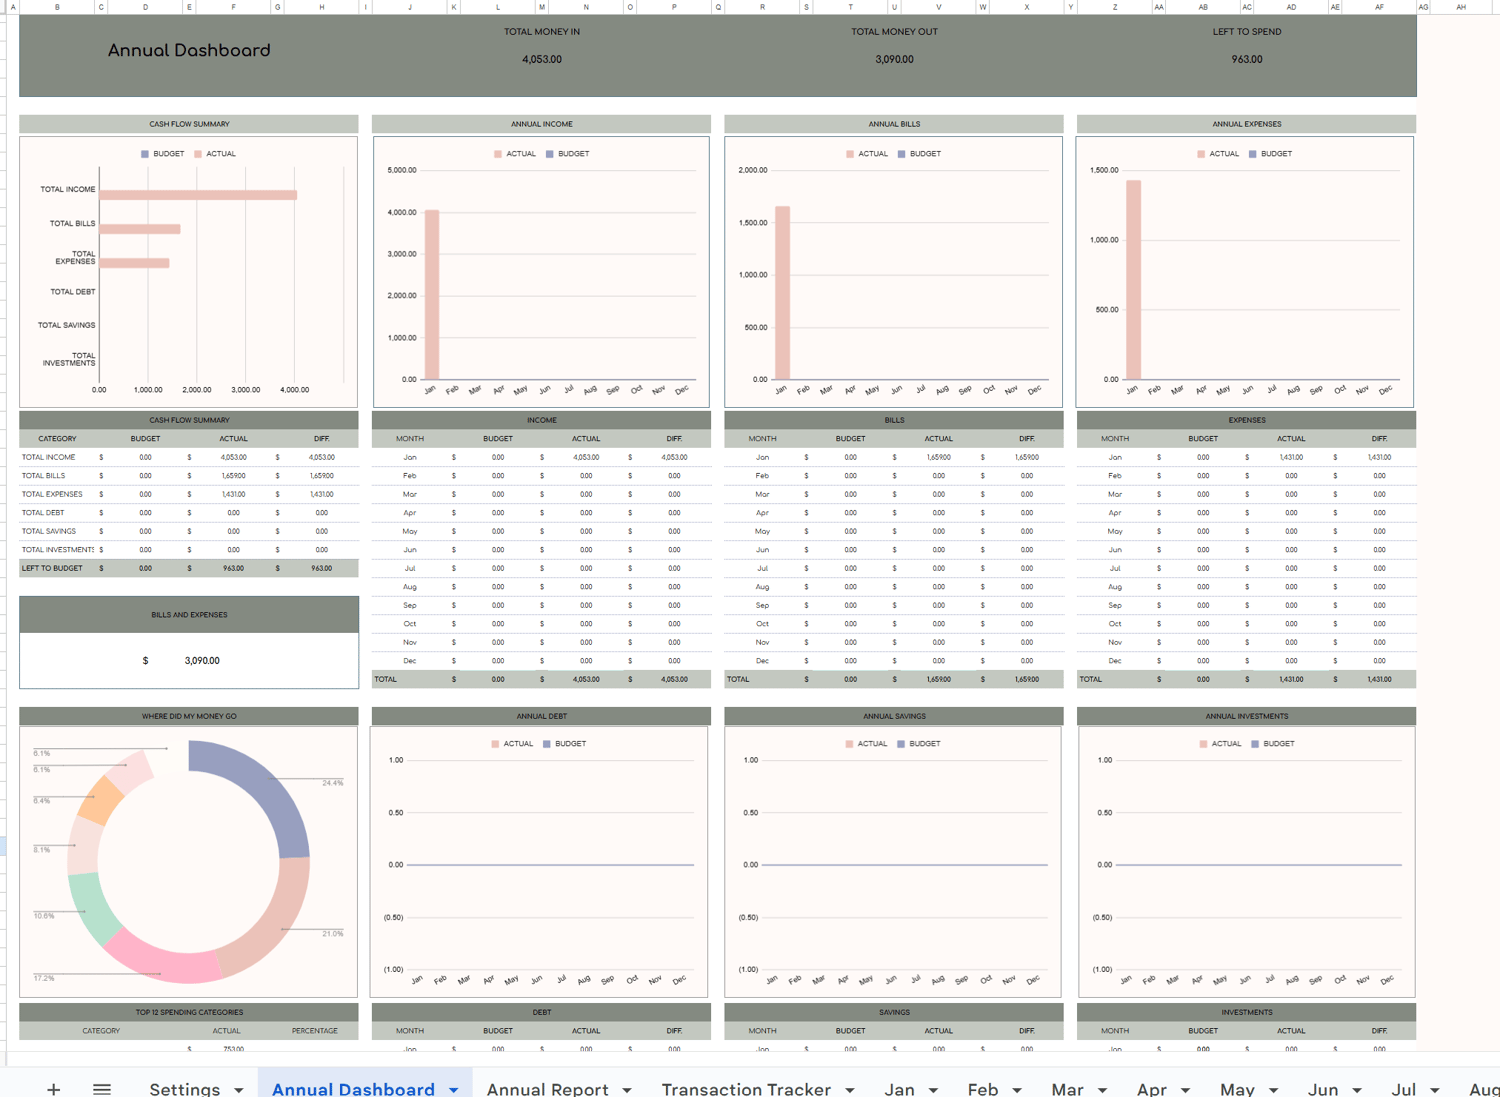Open the all sheets list icon
This screenshot has height=1097, width=1500.
[102, 1088]
